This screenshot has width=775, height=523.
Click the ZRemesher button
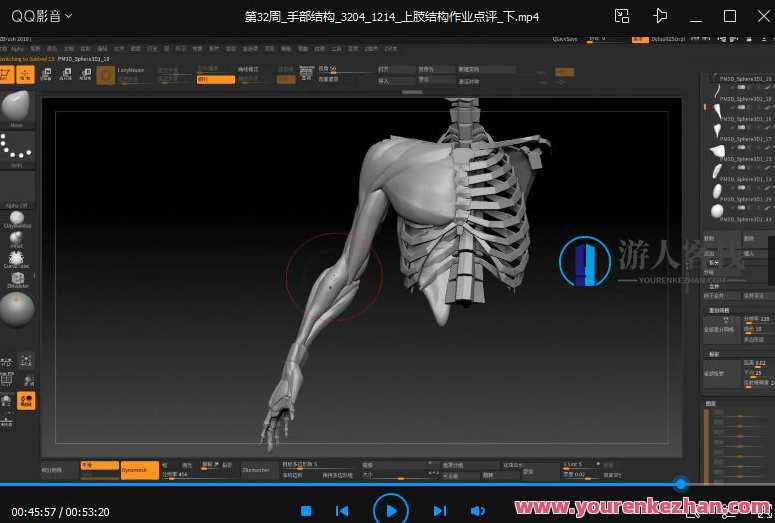pyautogui.click(x=255, y=469)
